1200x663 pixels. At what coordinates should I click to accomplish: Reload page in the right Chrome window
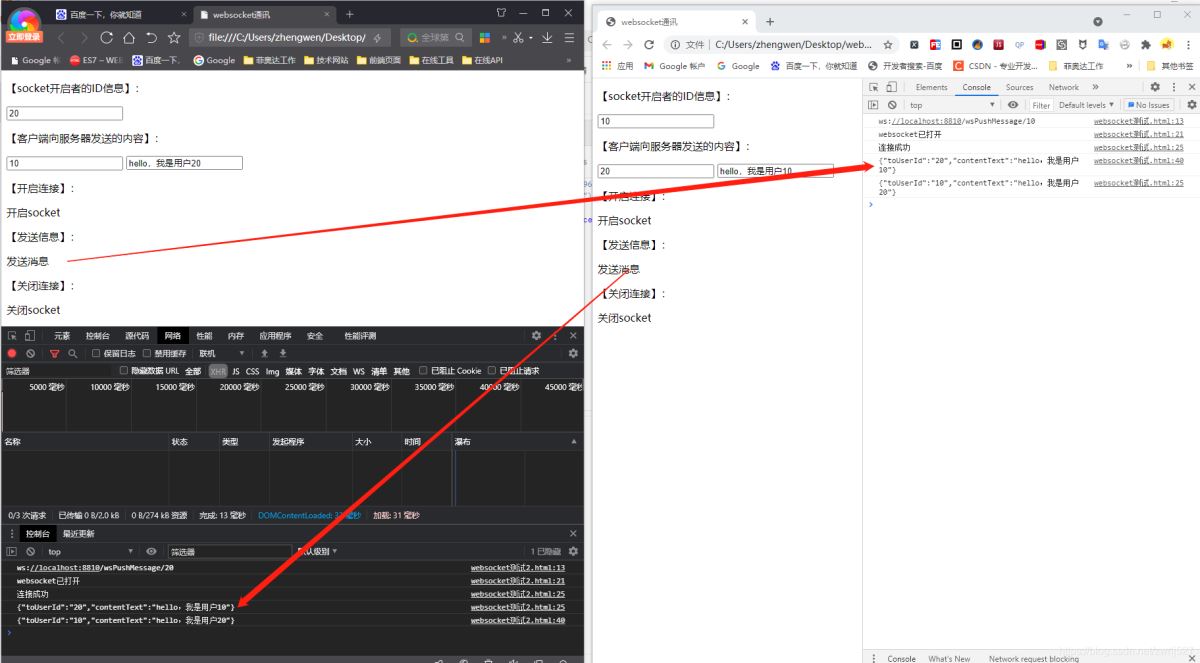pos(649,45)
